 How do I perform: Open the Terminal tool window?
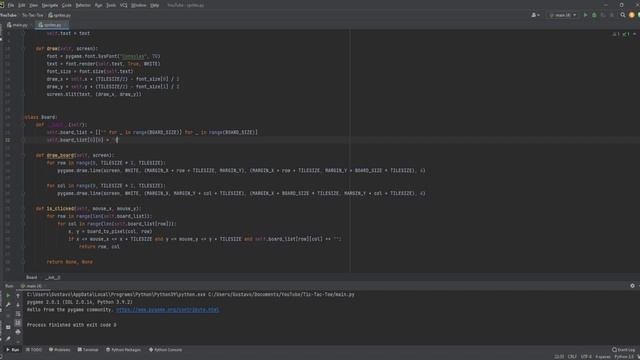[x=88, y=350]
